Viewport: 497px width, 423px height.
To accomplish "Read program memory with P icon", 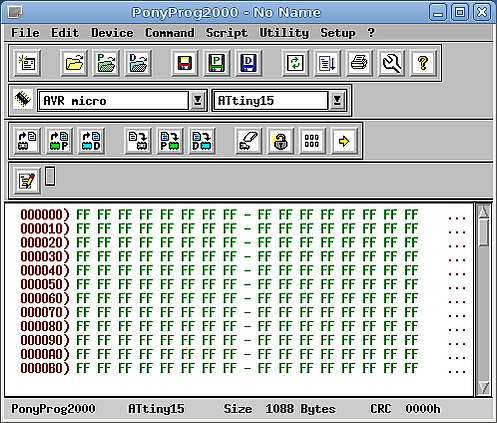I will pos(59,141).
